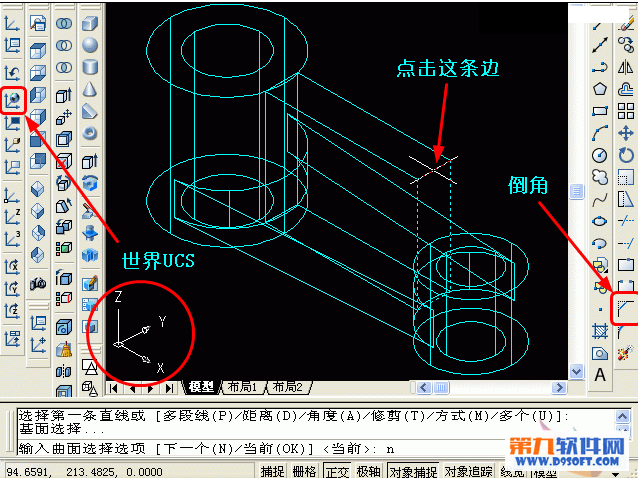
Task: Apply the Union solid editing tool
Action: coord(64,23)
